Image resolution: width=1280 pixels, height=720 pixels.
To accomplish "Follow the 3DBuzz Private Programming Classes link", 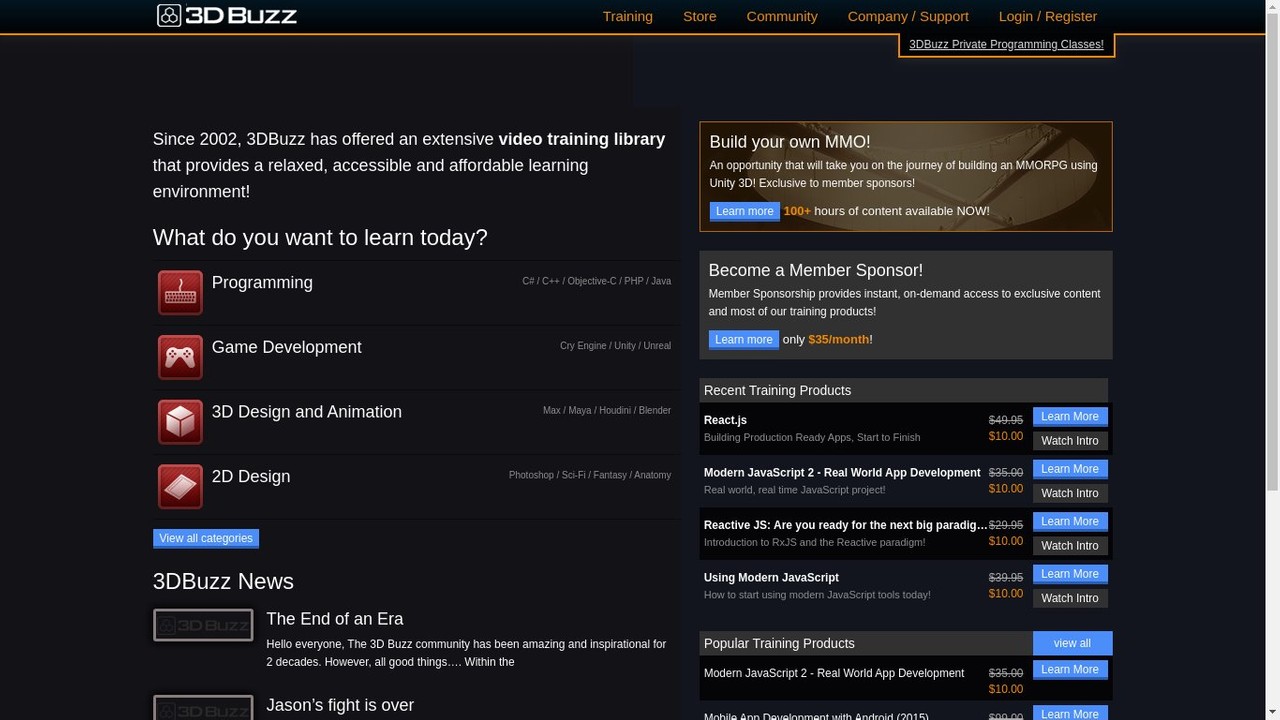I will pyautogui.click(x=1006, y=44).
